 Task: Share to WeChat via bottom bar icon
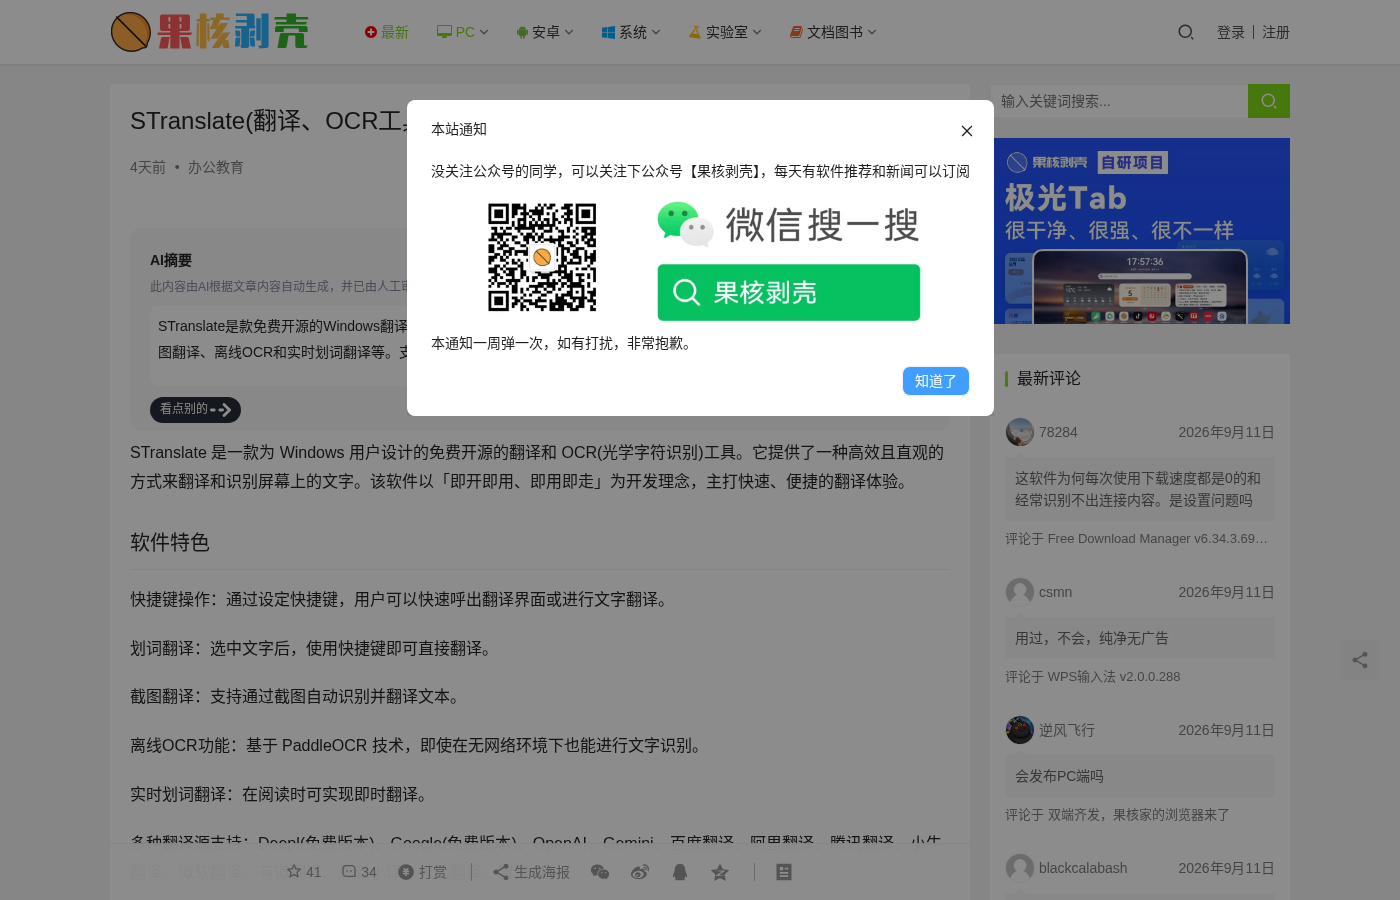[600, 872]
